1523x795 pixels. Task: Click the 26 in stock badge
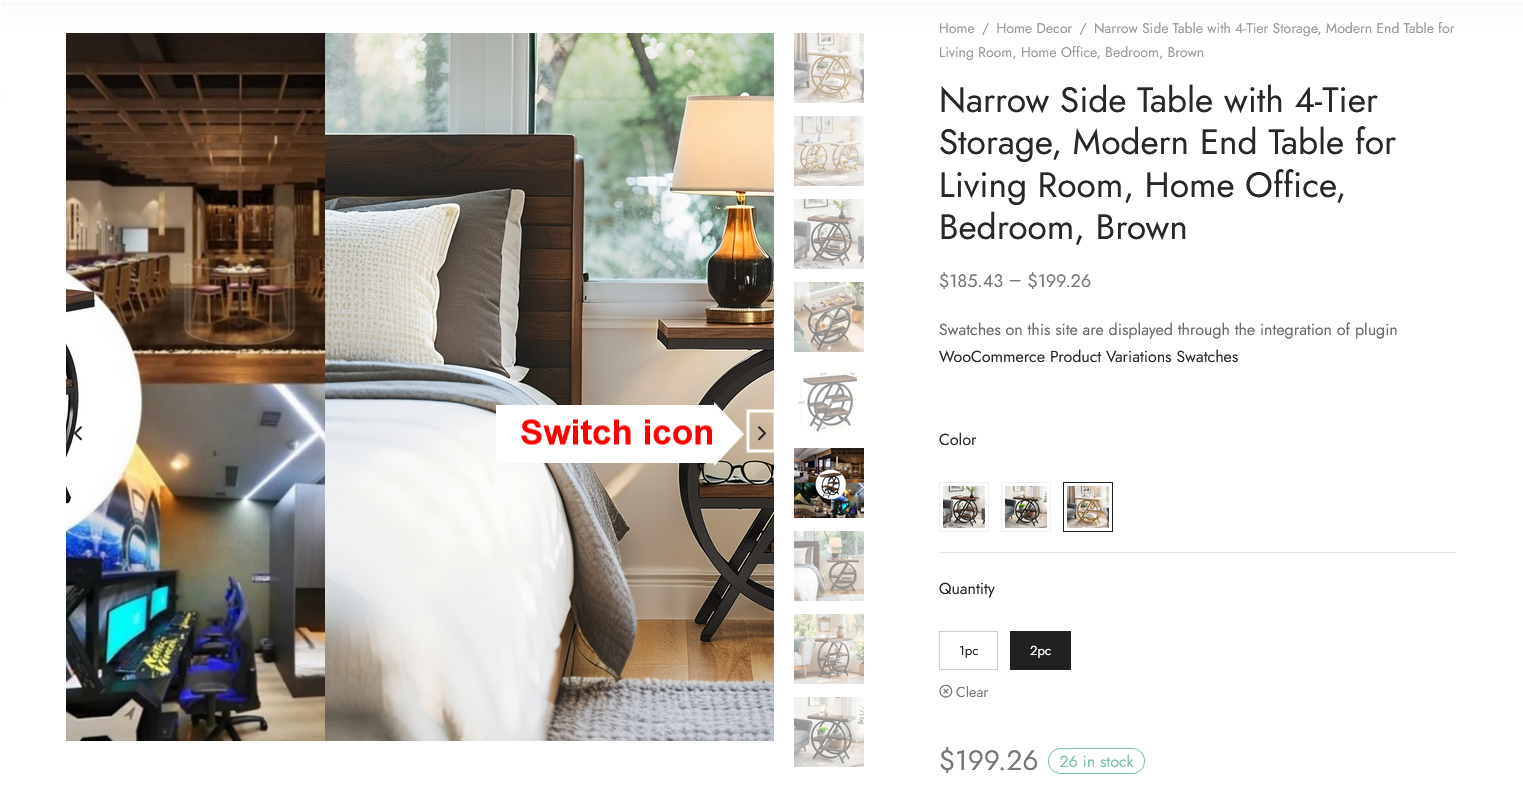1096,761
